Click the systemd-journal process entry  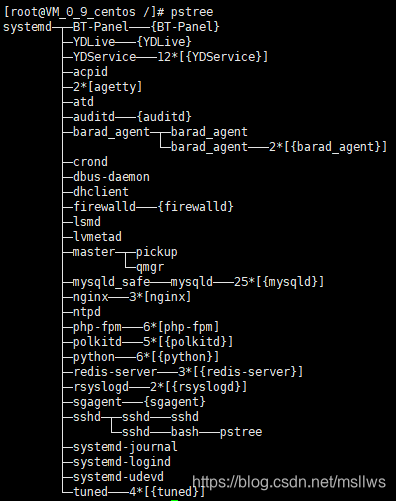coord(125,447)
